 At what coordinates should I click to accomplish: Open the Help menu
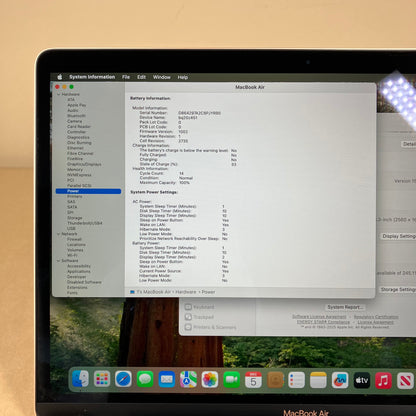click(x=183, y=77)
